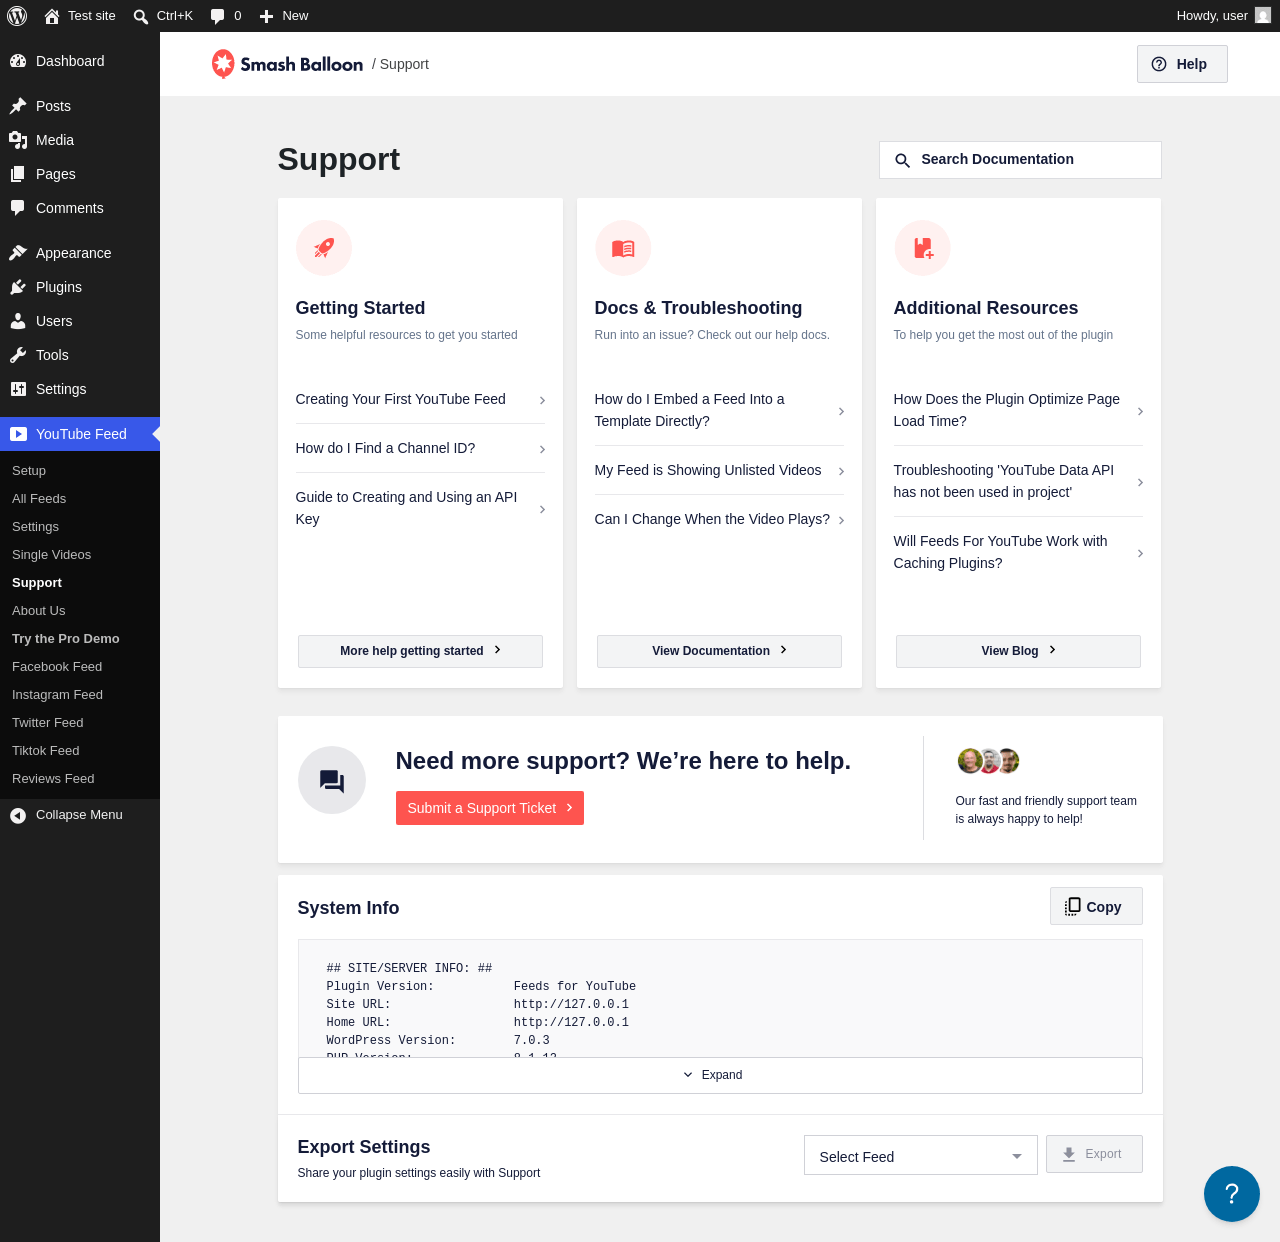
Task: Click the View Documentation button
Action: [719, 651]
